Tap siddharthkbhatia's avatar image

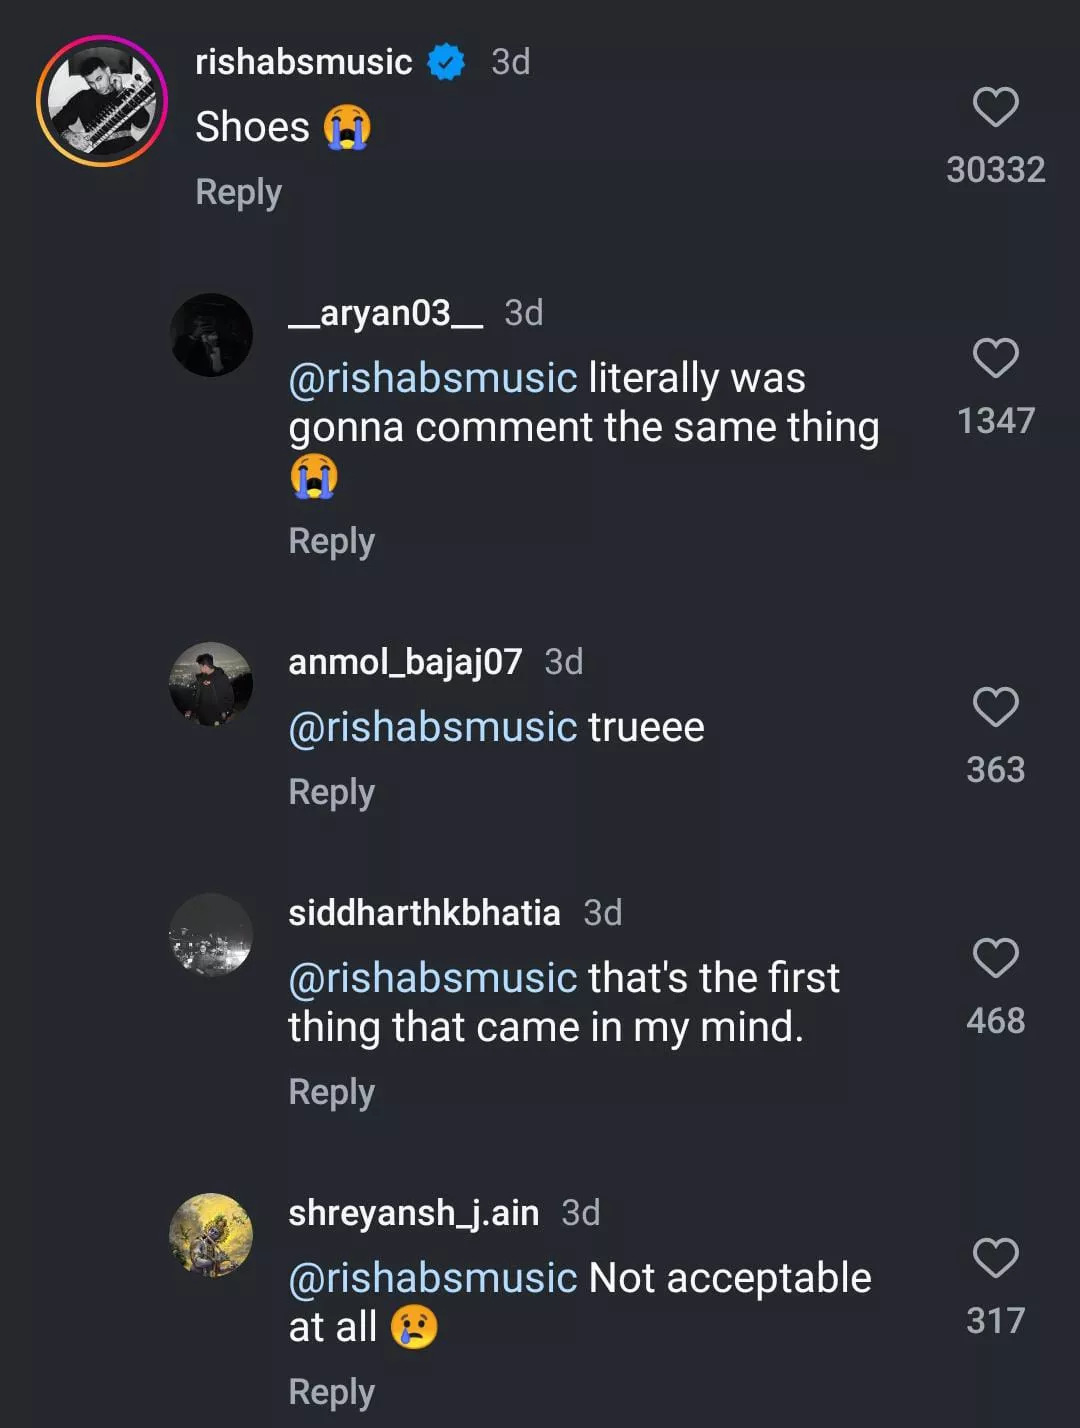211,935
